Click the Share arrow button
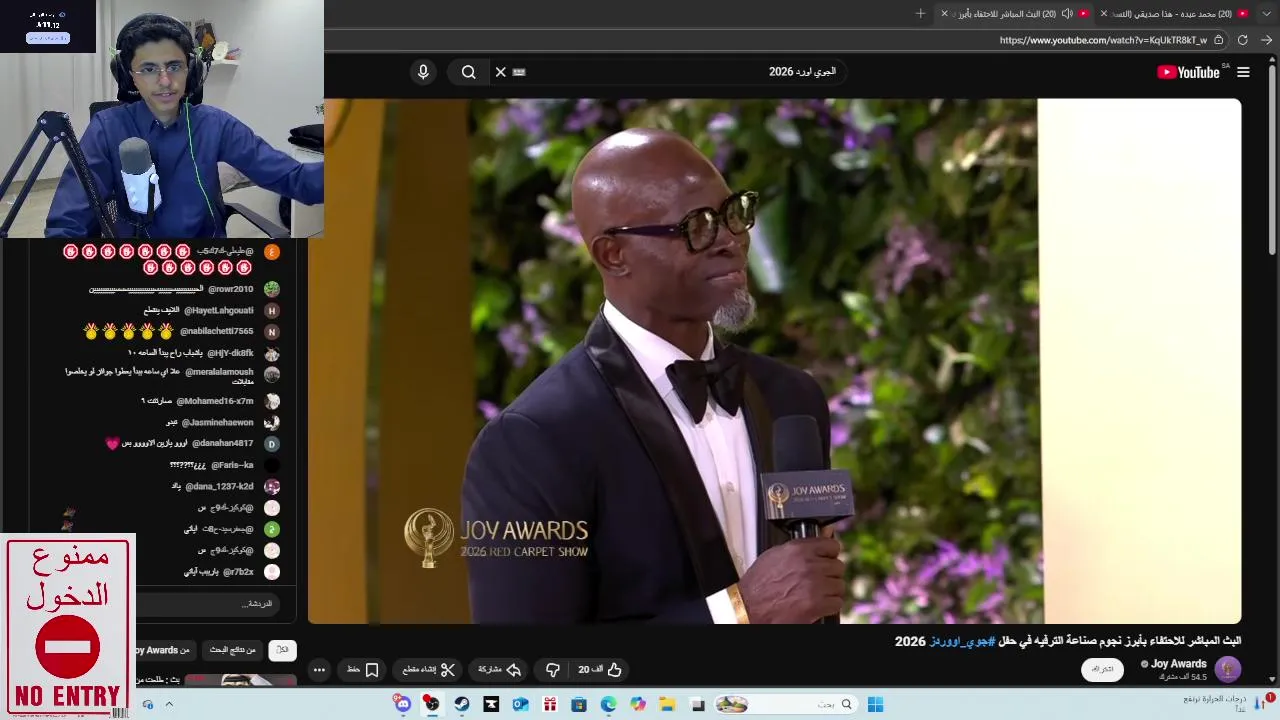The image size is (1280, 720). click(500, 670)
